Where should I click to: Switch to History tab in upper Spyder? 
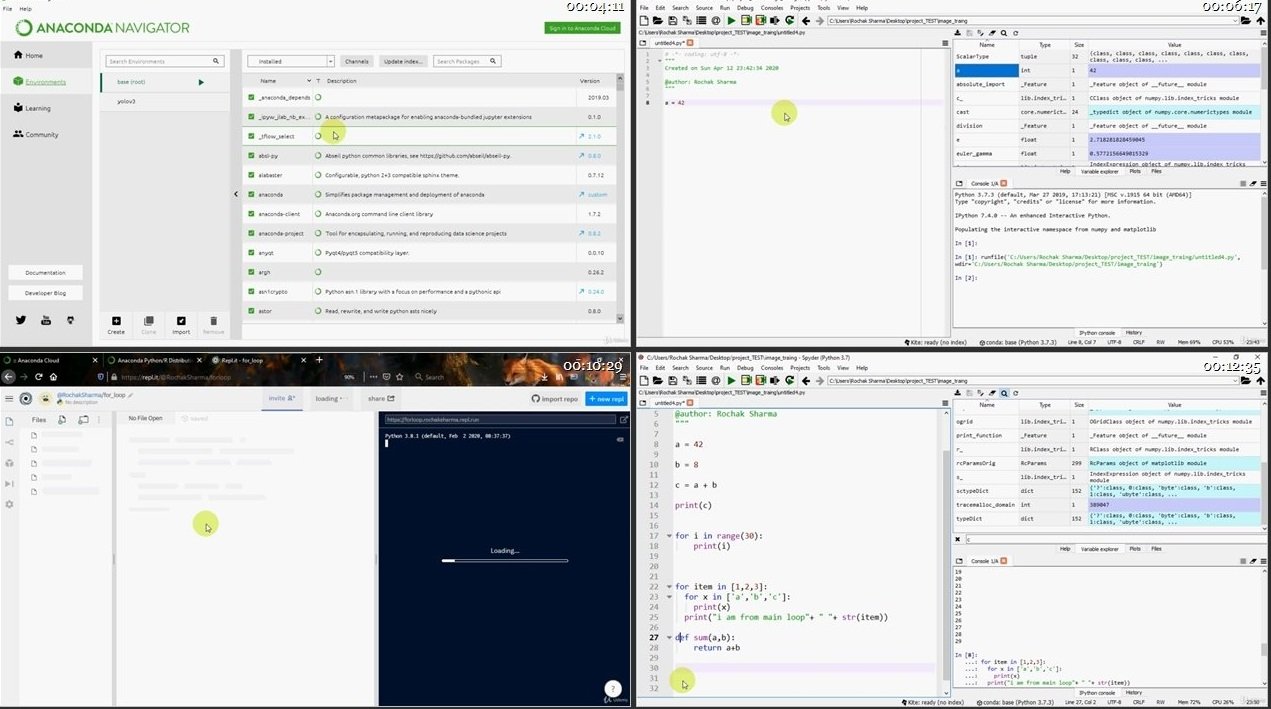click(x=1134, y=332)
